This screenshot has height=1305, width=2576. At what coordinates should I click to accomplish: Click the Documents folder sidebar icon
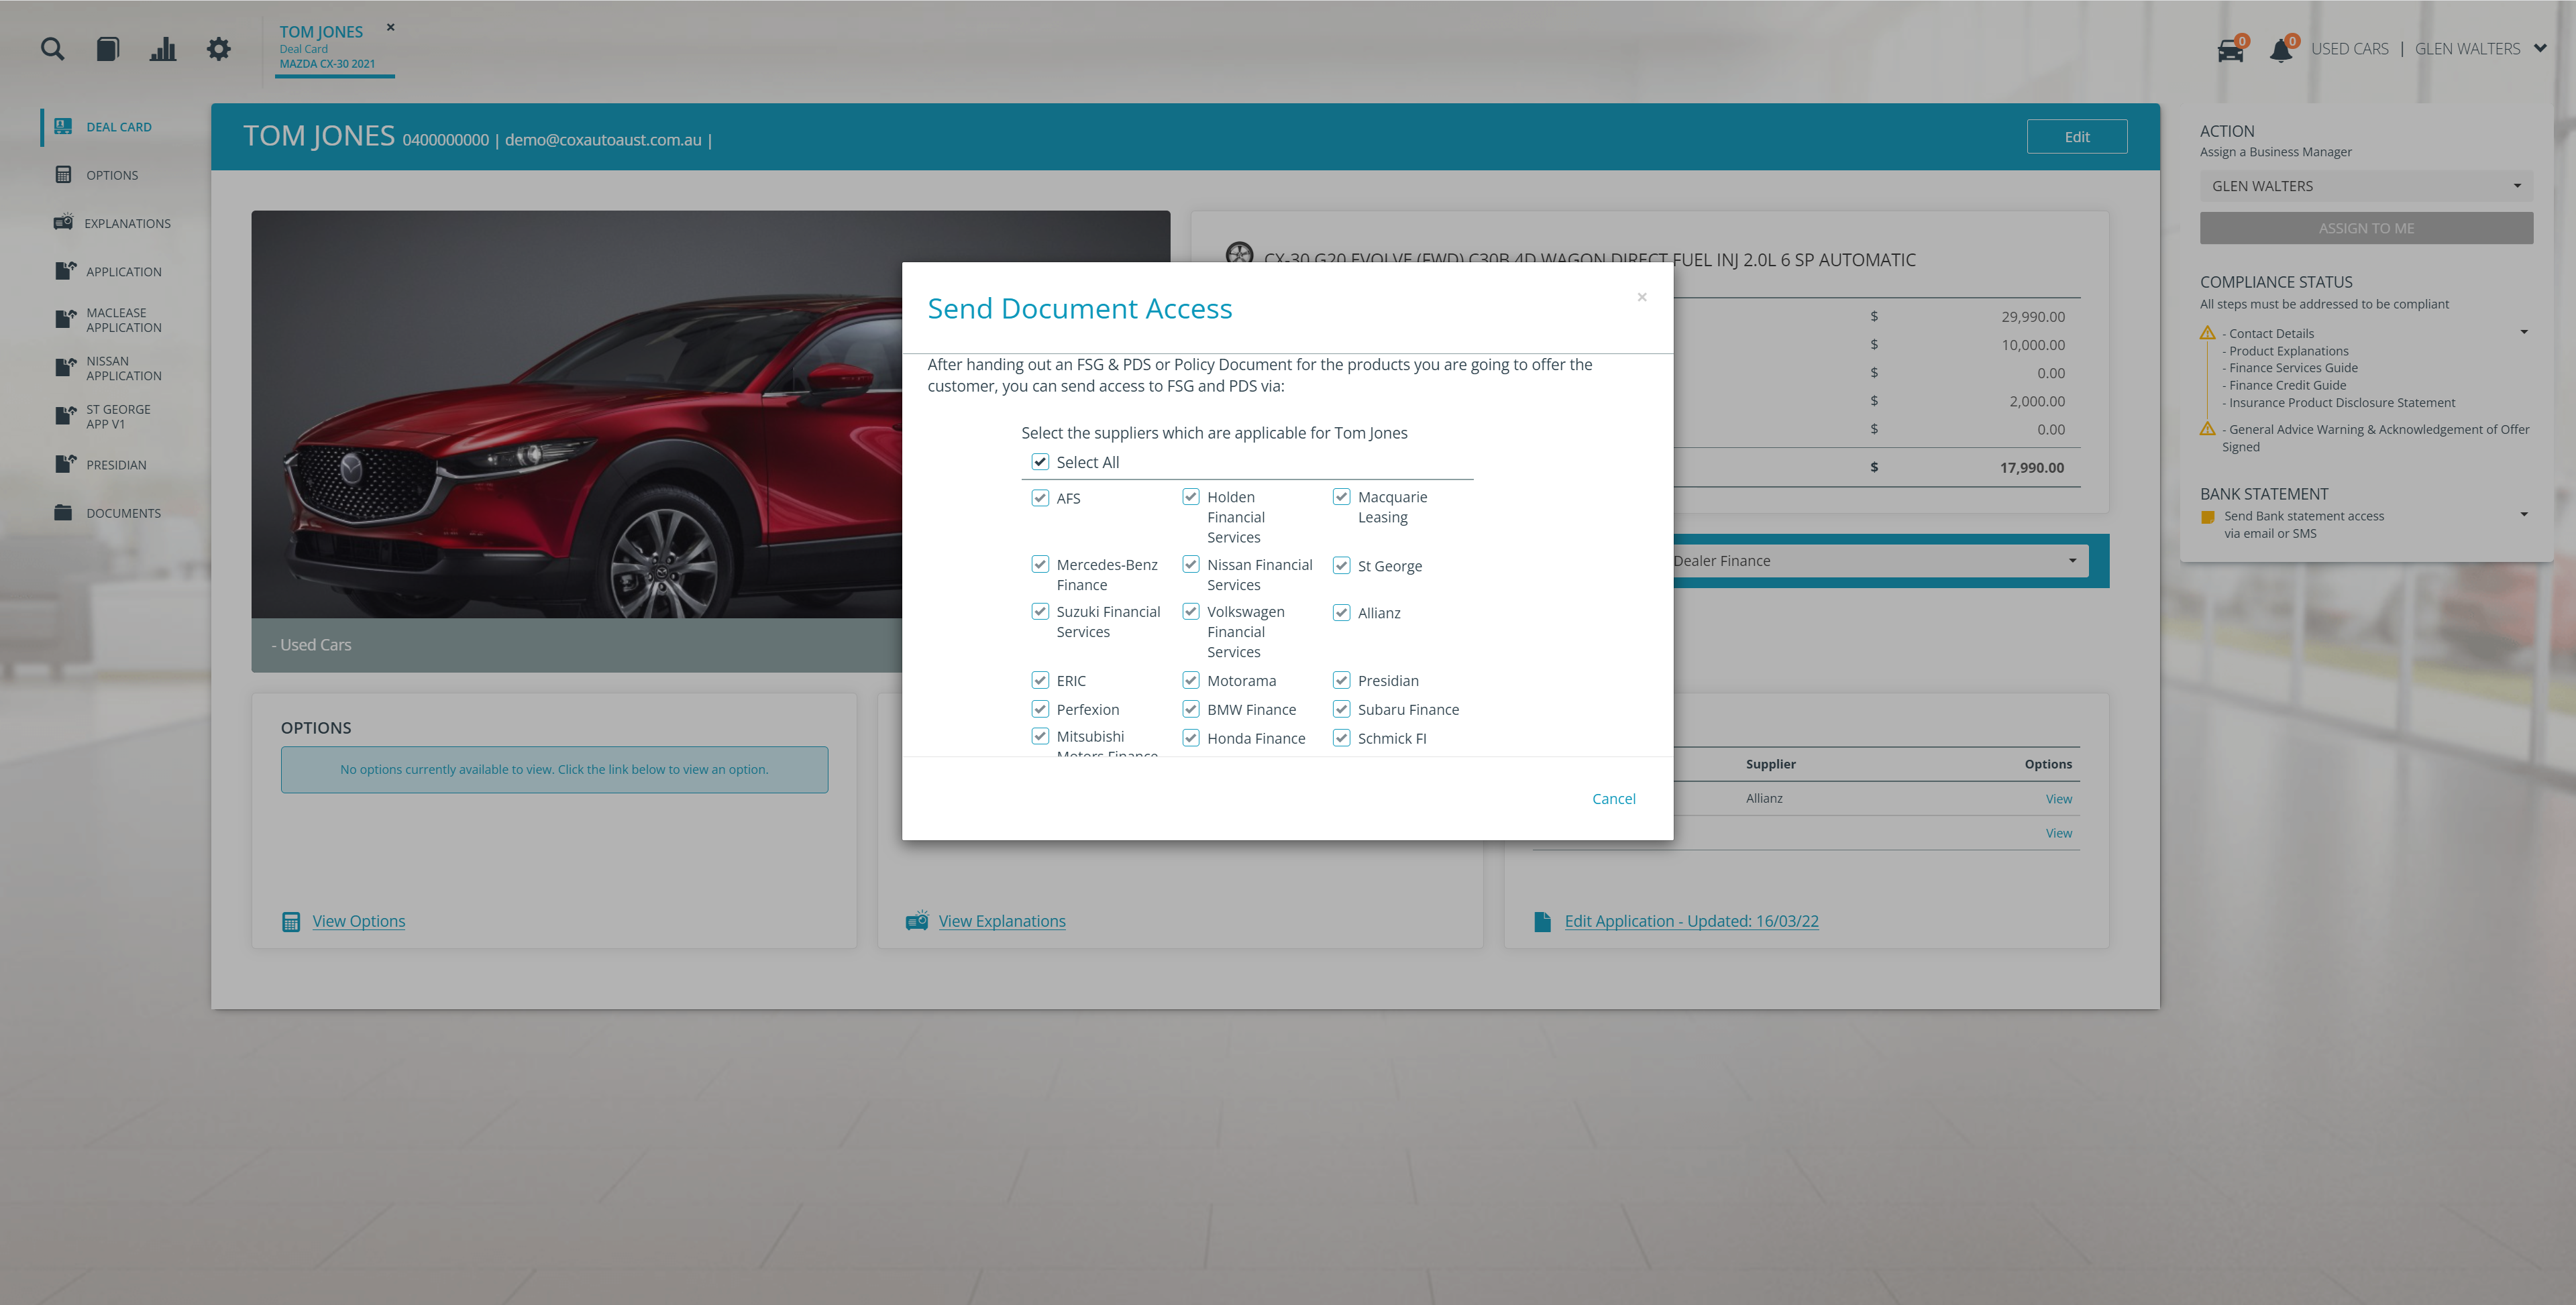[x=63, y=512]
